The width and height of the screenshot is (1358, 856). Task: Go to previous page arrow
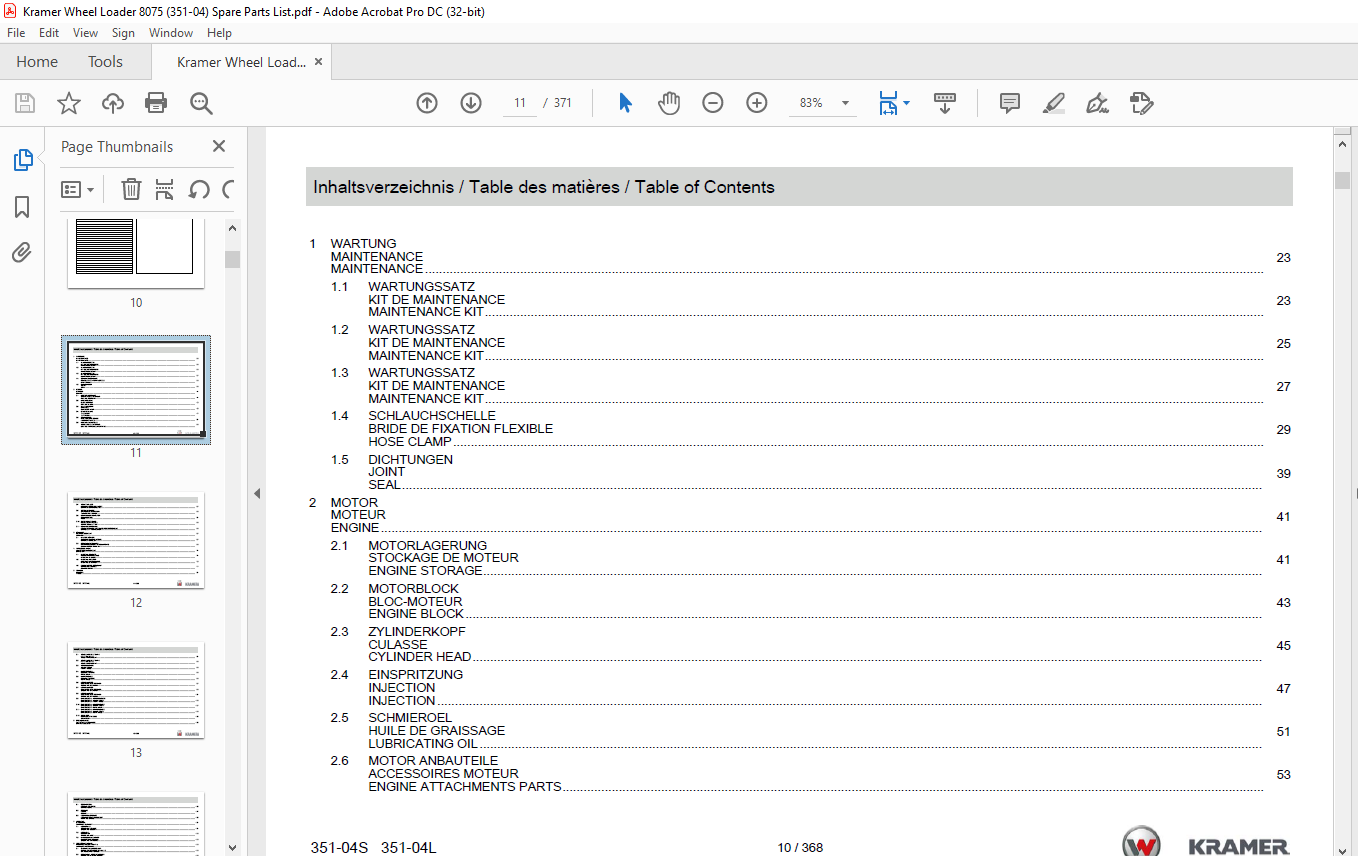click(427, 103)
